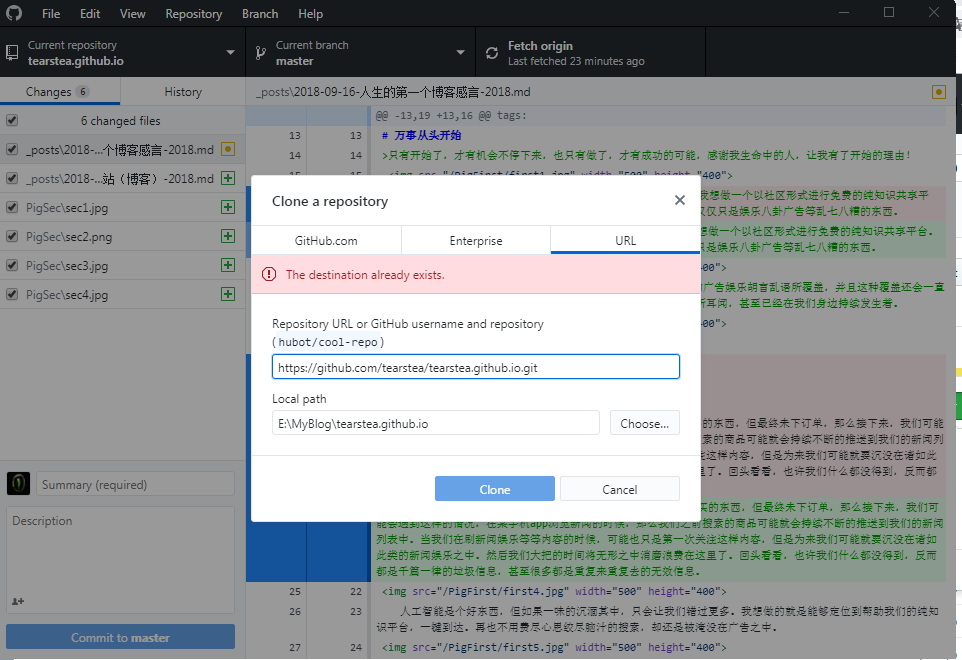Click the diff line with first4.jpg image tag

[554, 591]
